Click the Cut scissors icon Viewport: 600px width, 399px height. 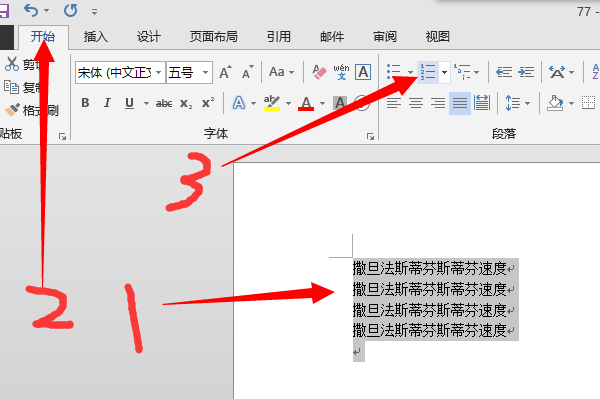point(11,64)
